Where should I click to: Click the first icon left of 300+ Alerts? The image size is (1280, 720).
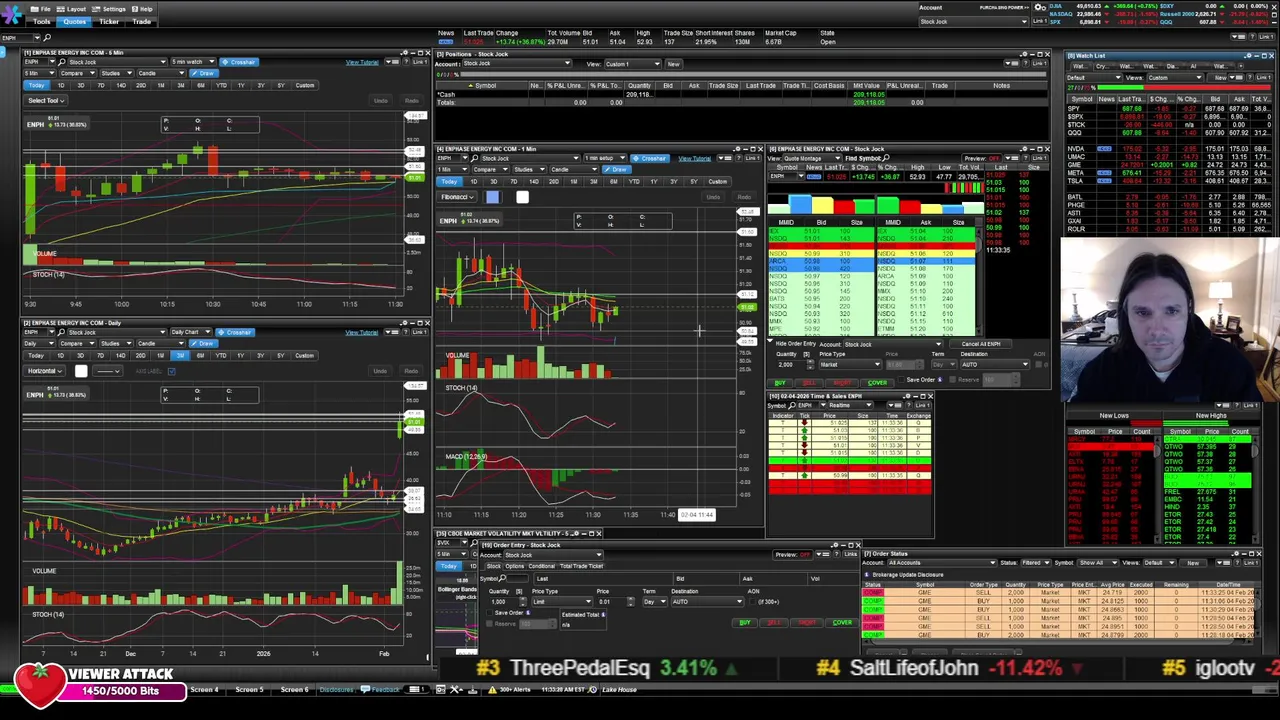(x=472, y=690)
